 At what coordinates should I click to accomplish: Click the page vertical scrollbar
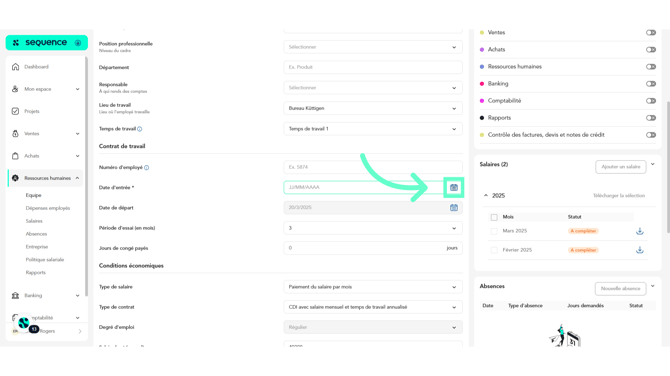tap(668, 167)
